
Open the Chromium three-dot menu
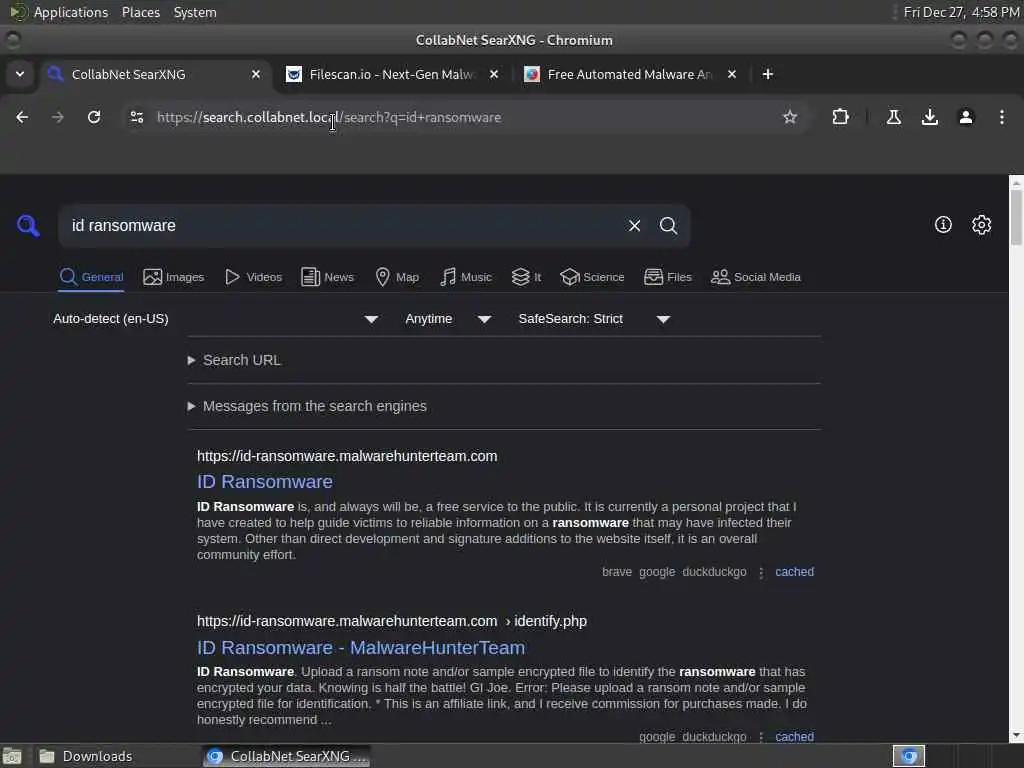pos(1001,117)
